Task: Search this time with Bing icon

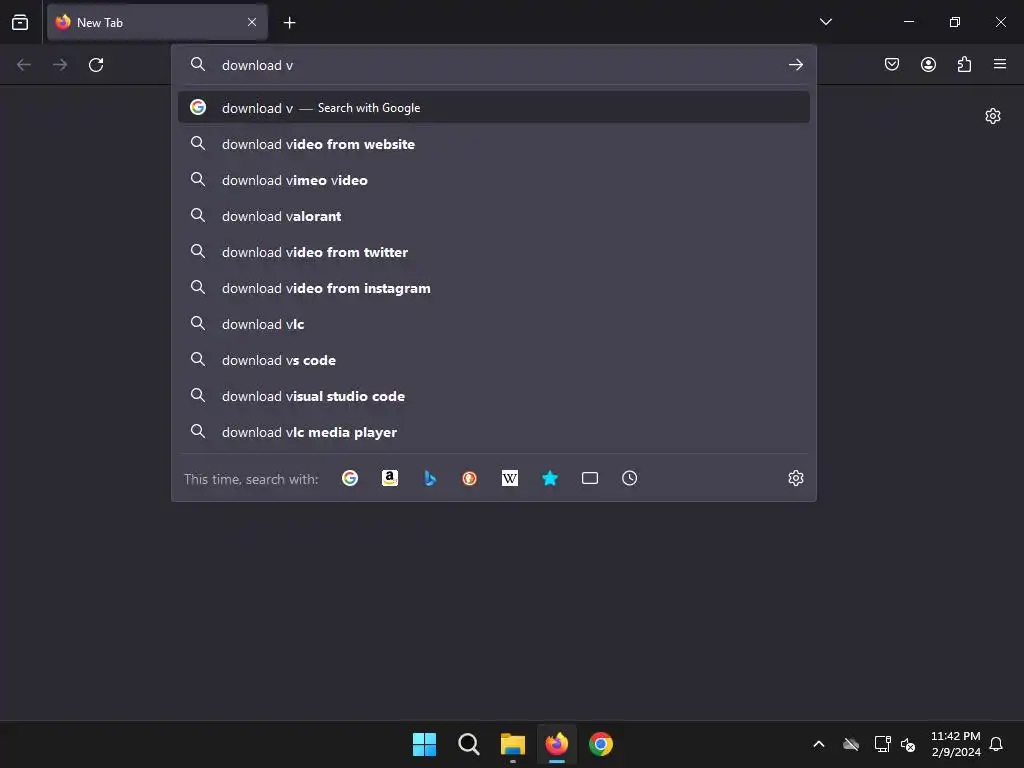Action: (x=430, y=478)
